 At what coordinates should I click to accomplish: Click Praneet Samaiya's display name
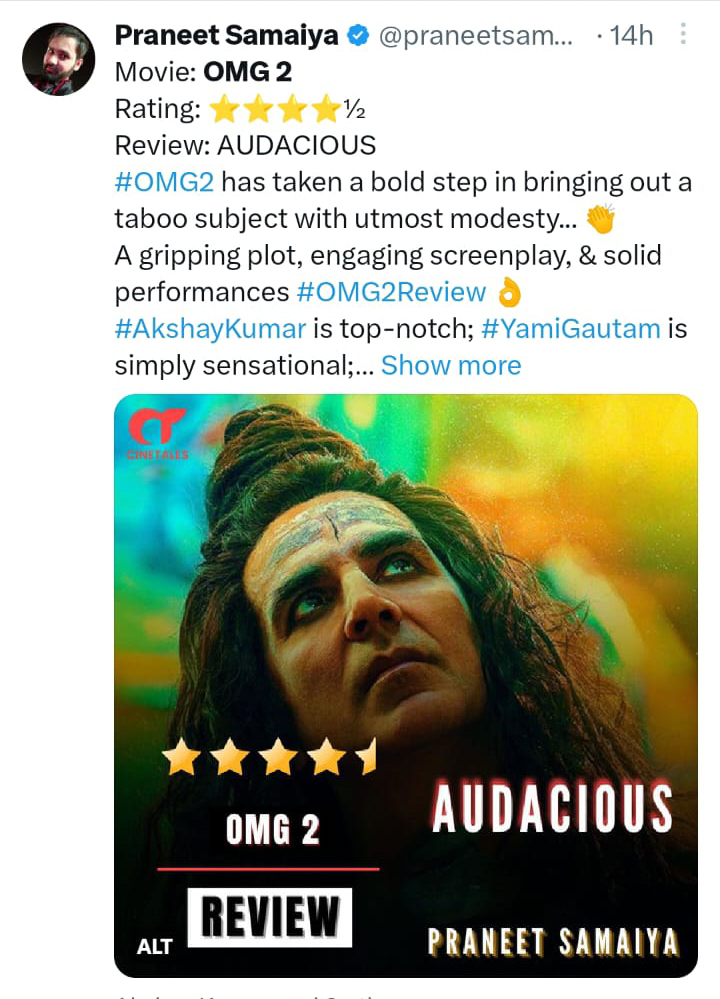click(x=227, y=36)
